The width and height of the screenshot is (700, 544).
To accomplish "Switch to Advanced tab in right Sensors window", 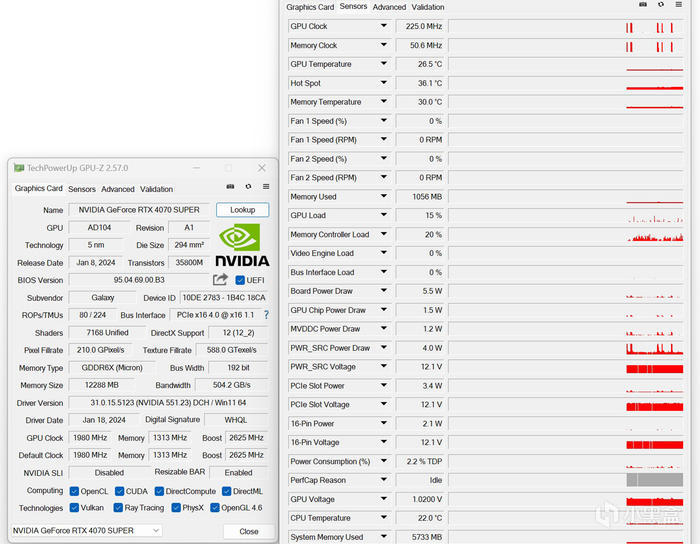I will click(389, 7).
